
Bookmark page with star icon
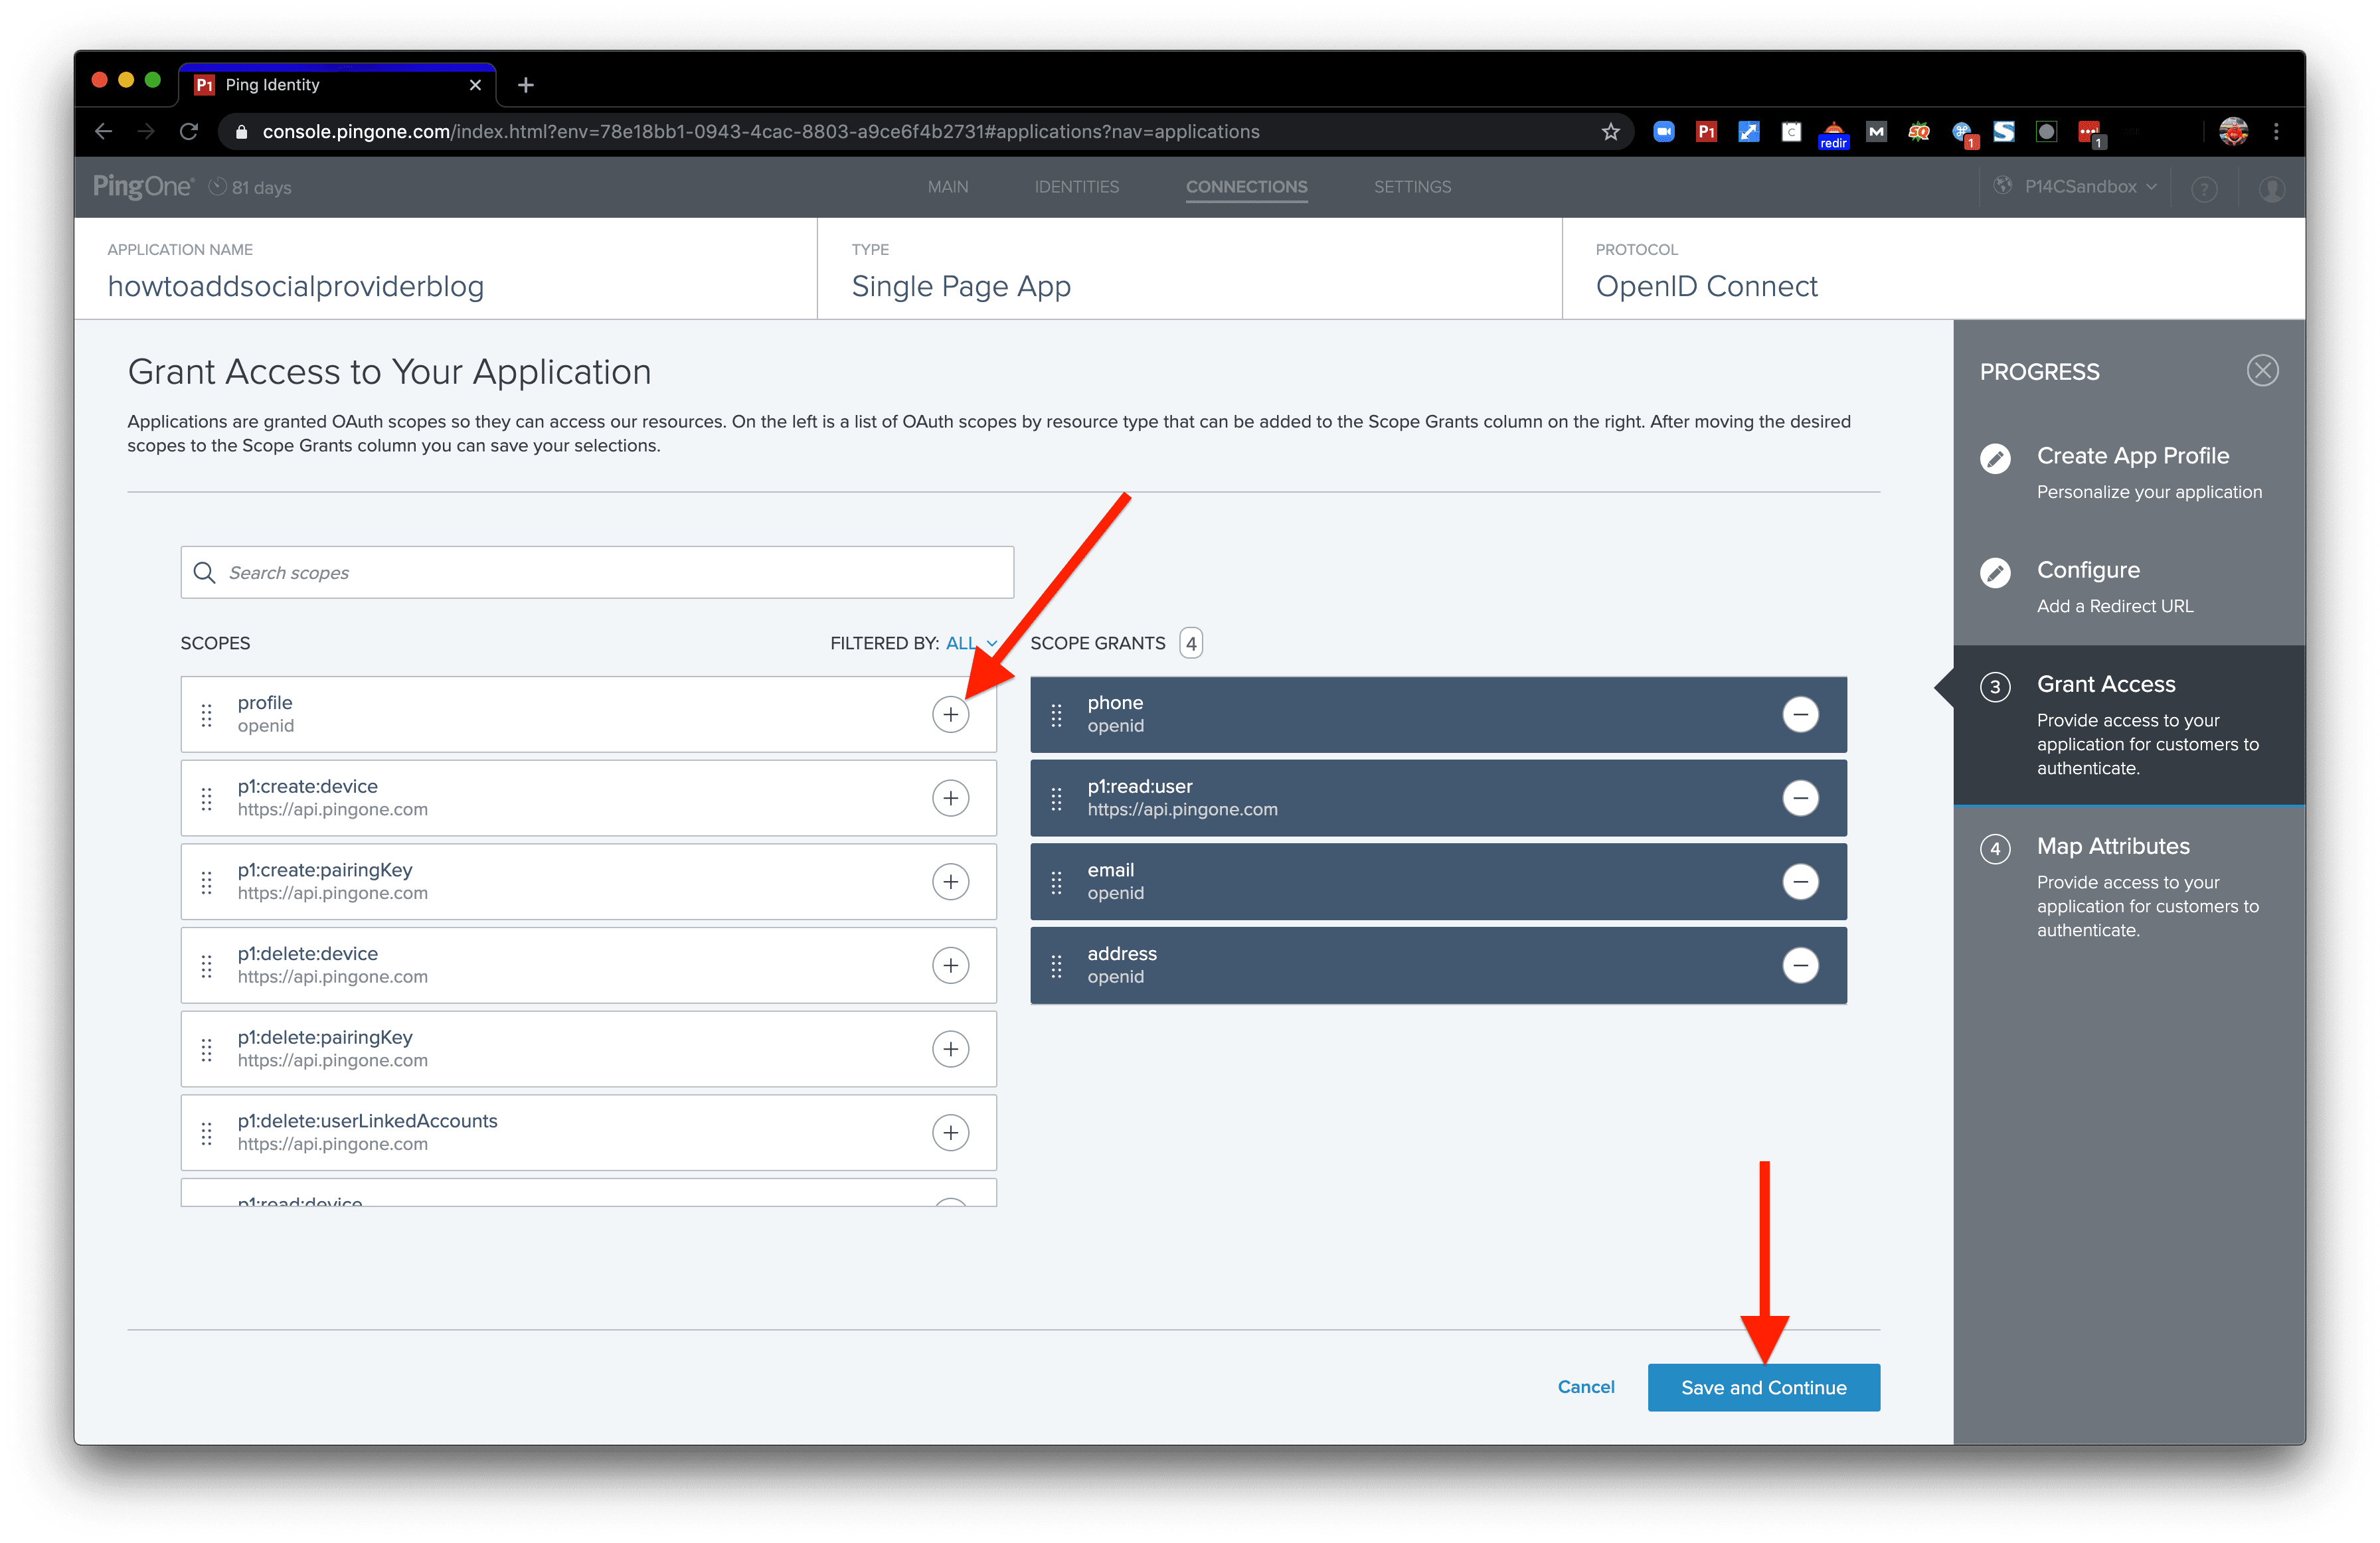[x=1610, y=132]
